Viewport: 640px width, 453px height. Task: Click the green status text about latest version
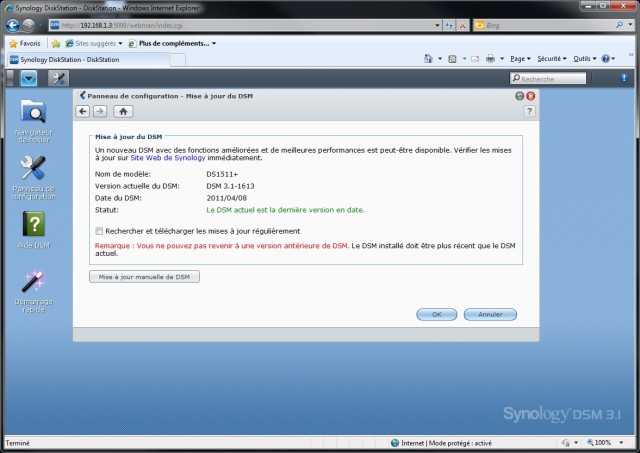285,210
